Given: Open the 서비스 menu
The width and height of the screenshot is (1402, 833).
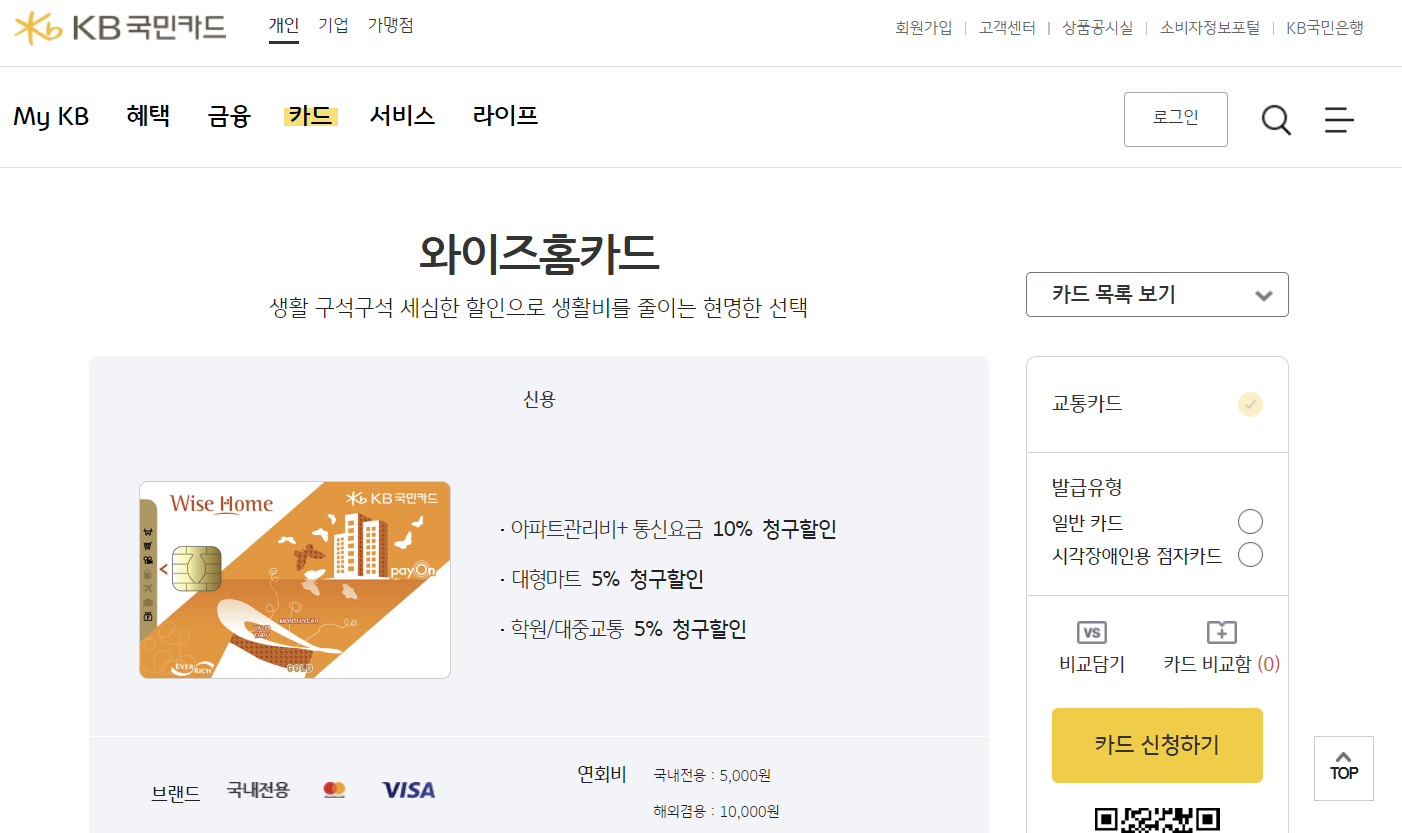Looking at the screenshot, I should (402, 116).
